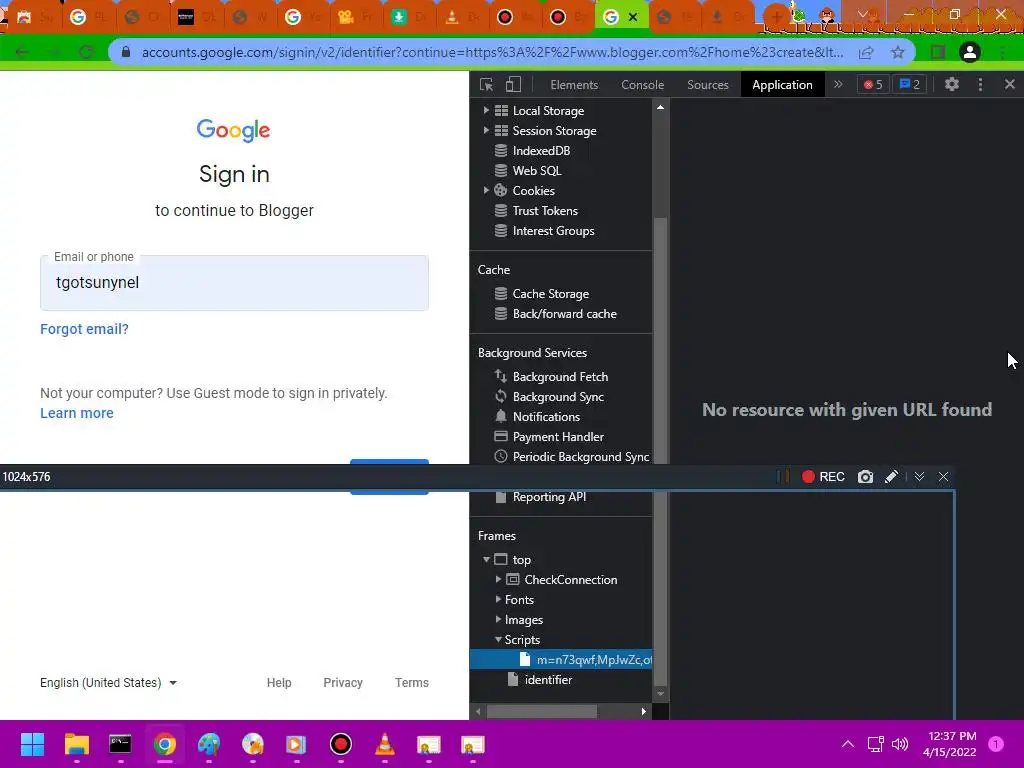This screenshot has width=1024, height=768.
Task: Switch to the Elements tab
Action: 574,85
